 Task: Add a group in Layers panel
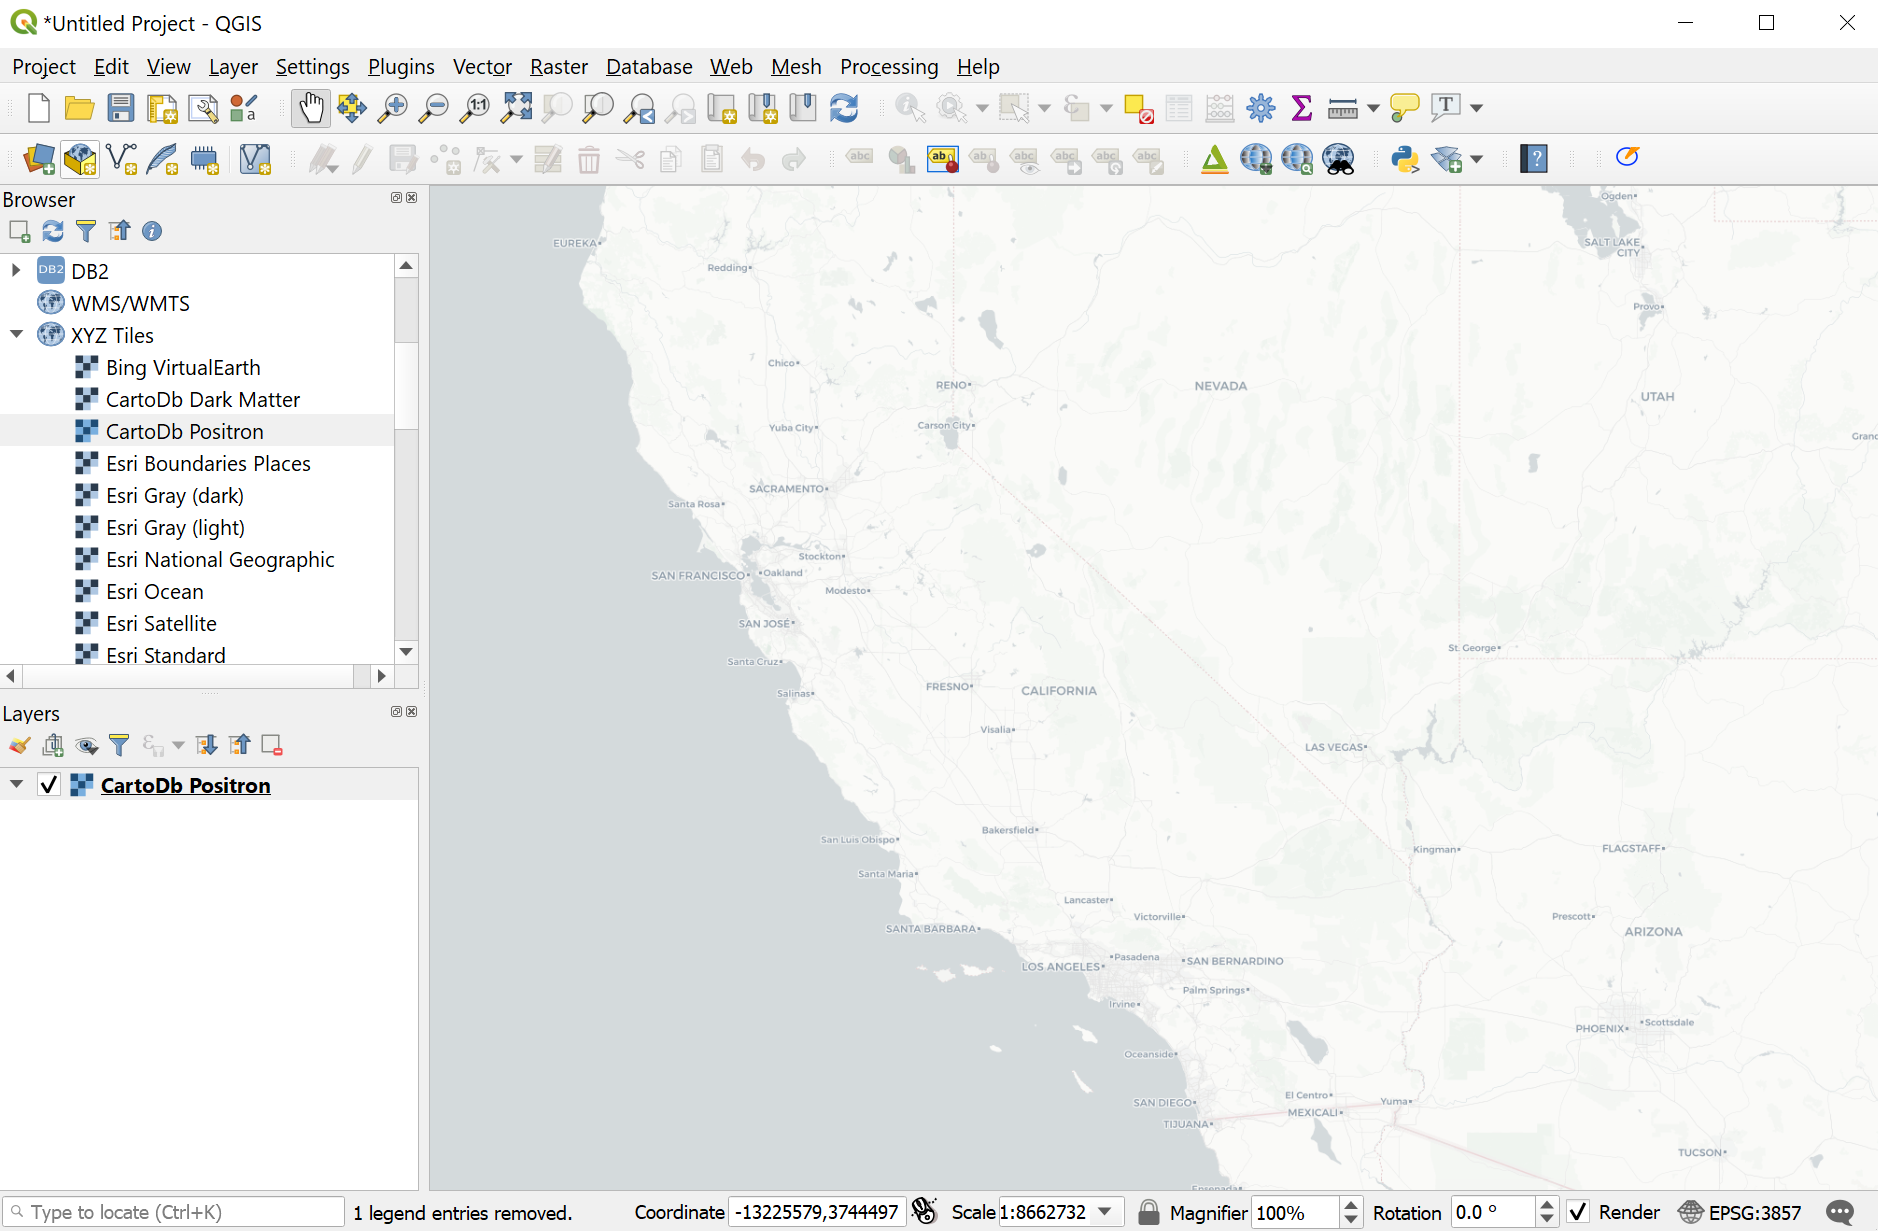coord(53,745)
